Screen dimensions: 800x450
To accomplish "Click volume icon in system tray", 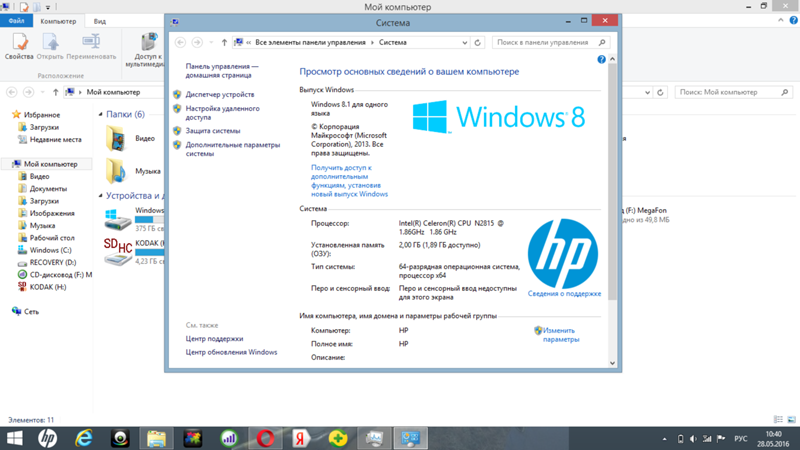I will point(693,439).
